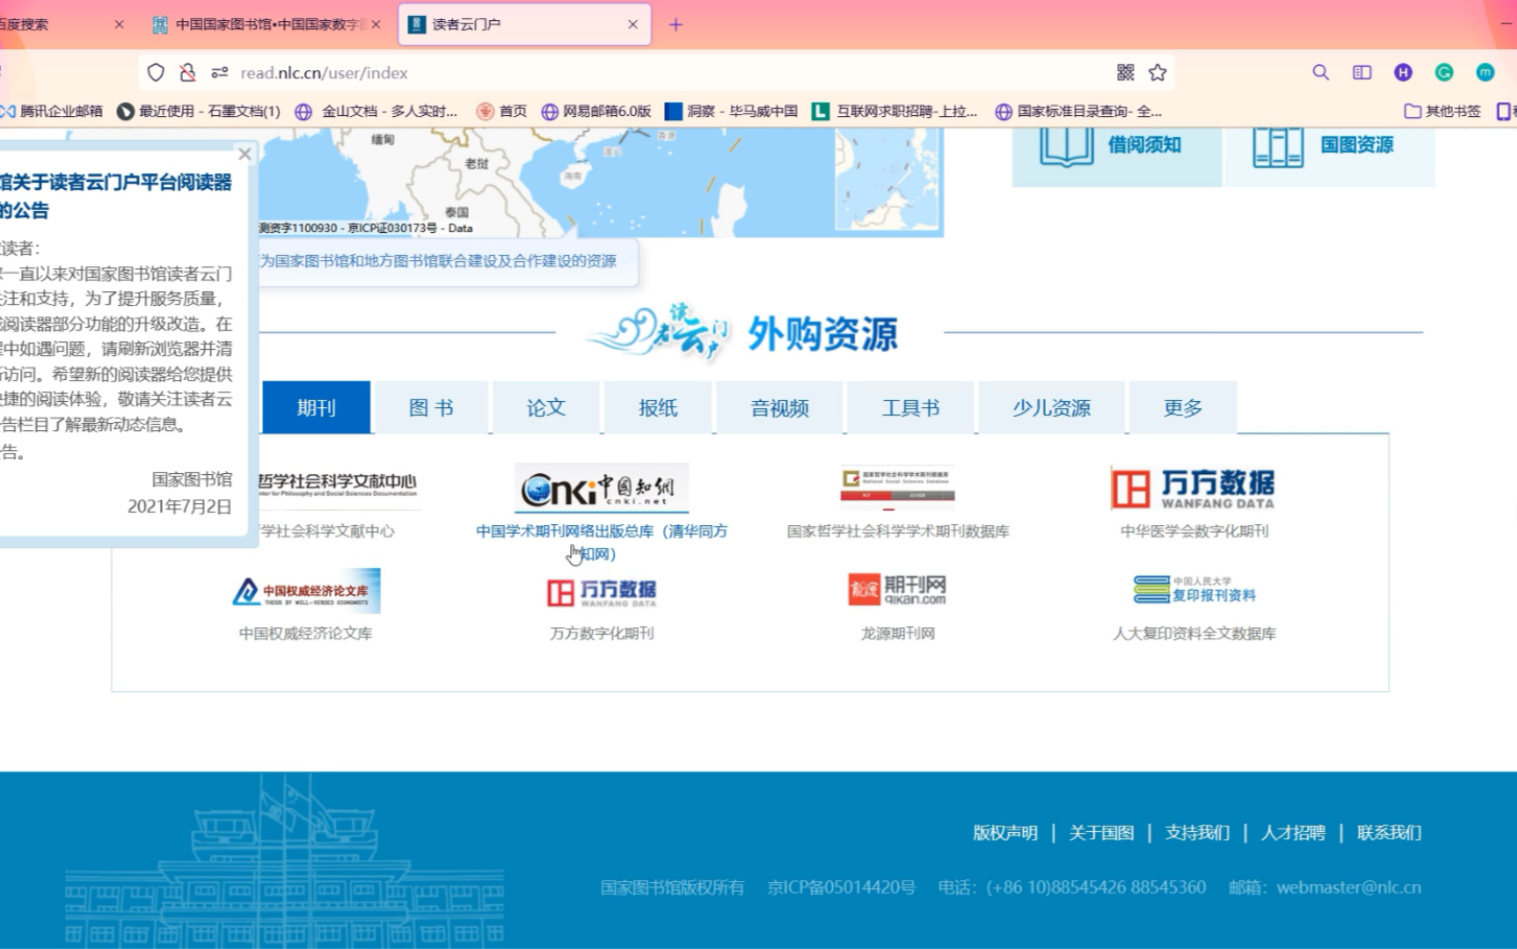Expand the 其他书签 bookmarks folder
The image size is (1517, 949).
[x=1442, y=111]
